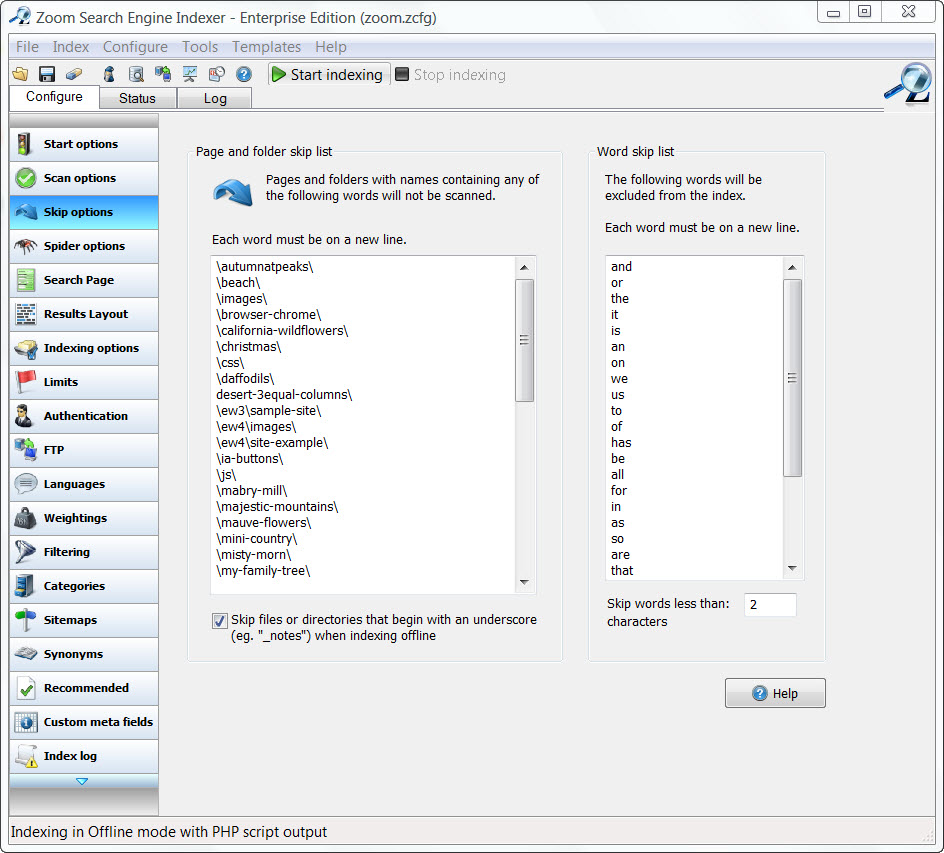Switch to the Status tab
Viewport: 944px width, 853px height.
coord(137,98)
